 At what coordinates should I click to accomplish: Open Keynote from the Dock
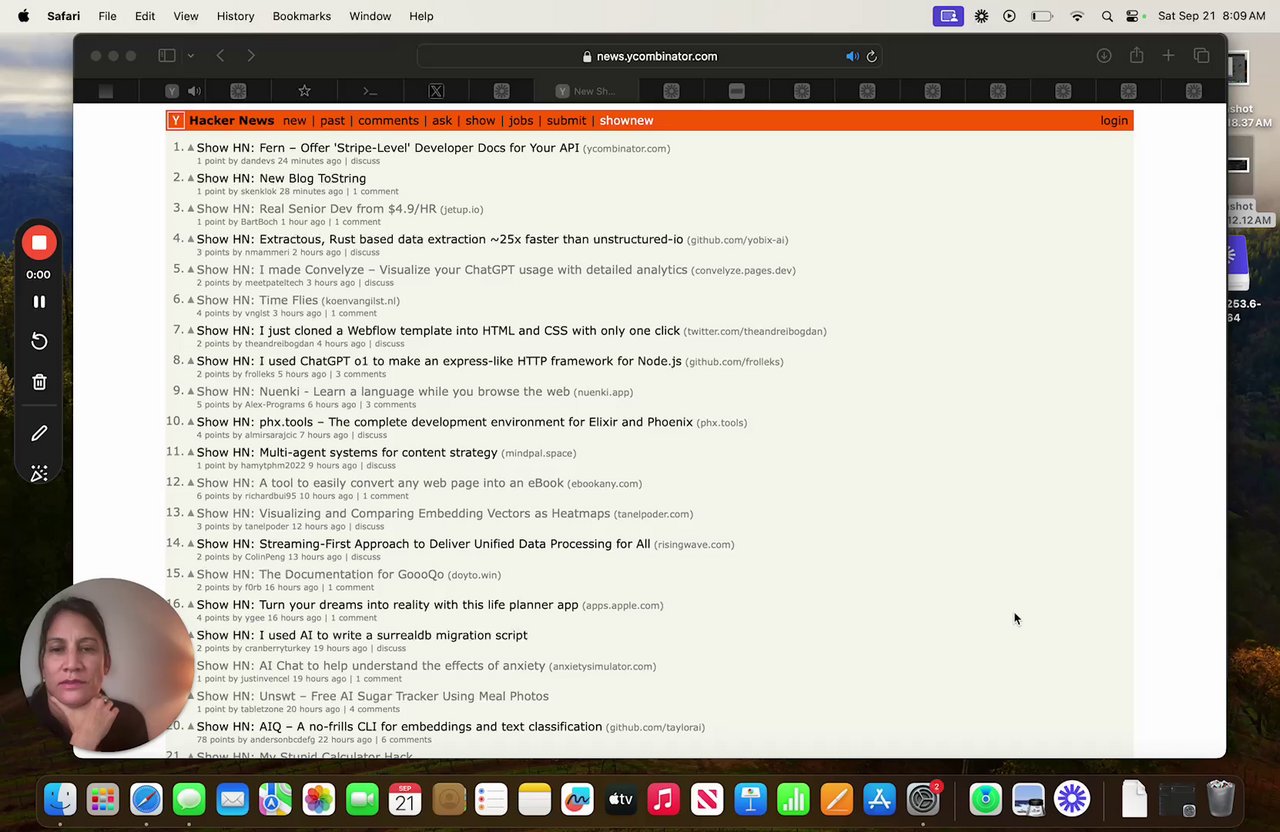(x=750, y=799)
